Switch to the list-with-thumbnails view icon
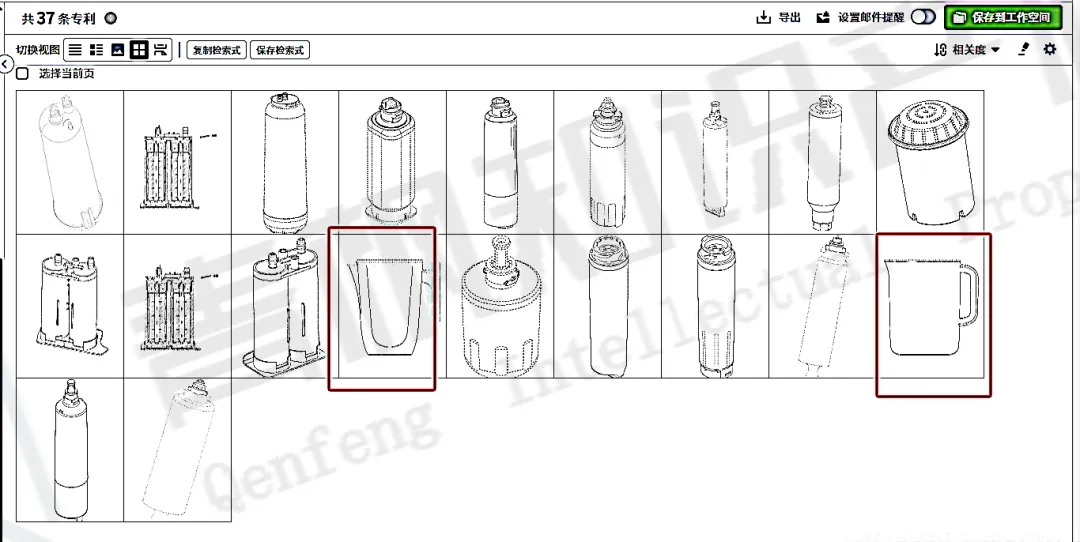 [x=96, y=50]
